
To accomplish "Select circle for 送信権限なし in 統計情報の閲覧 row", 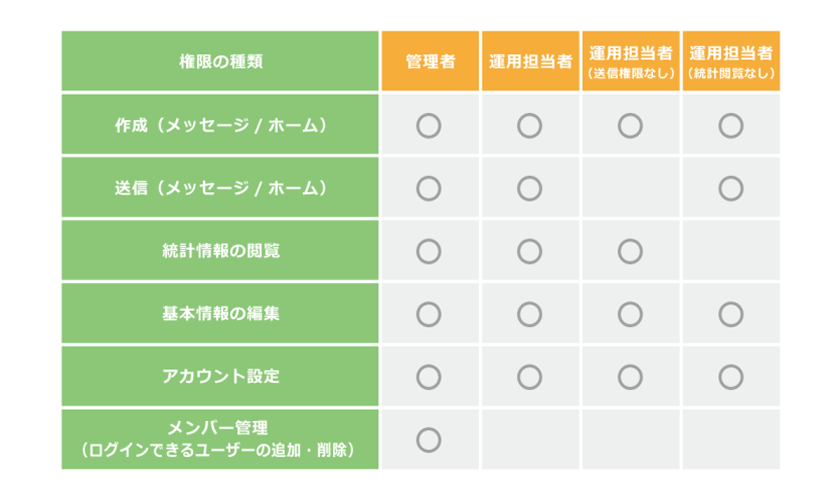I will [630, 251].
